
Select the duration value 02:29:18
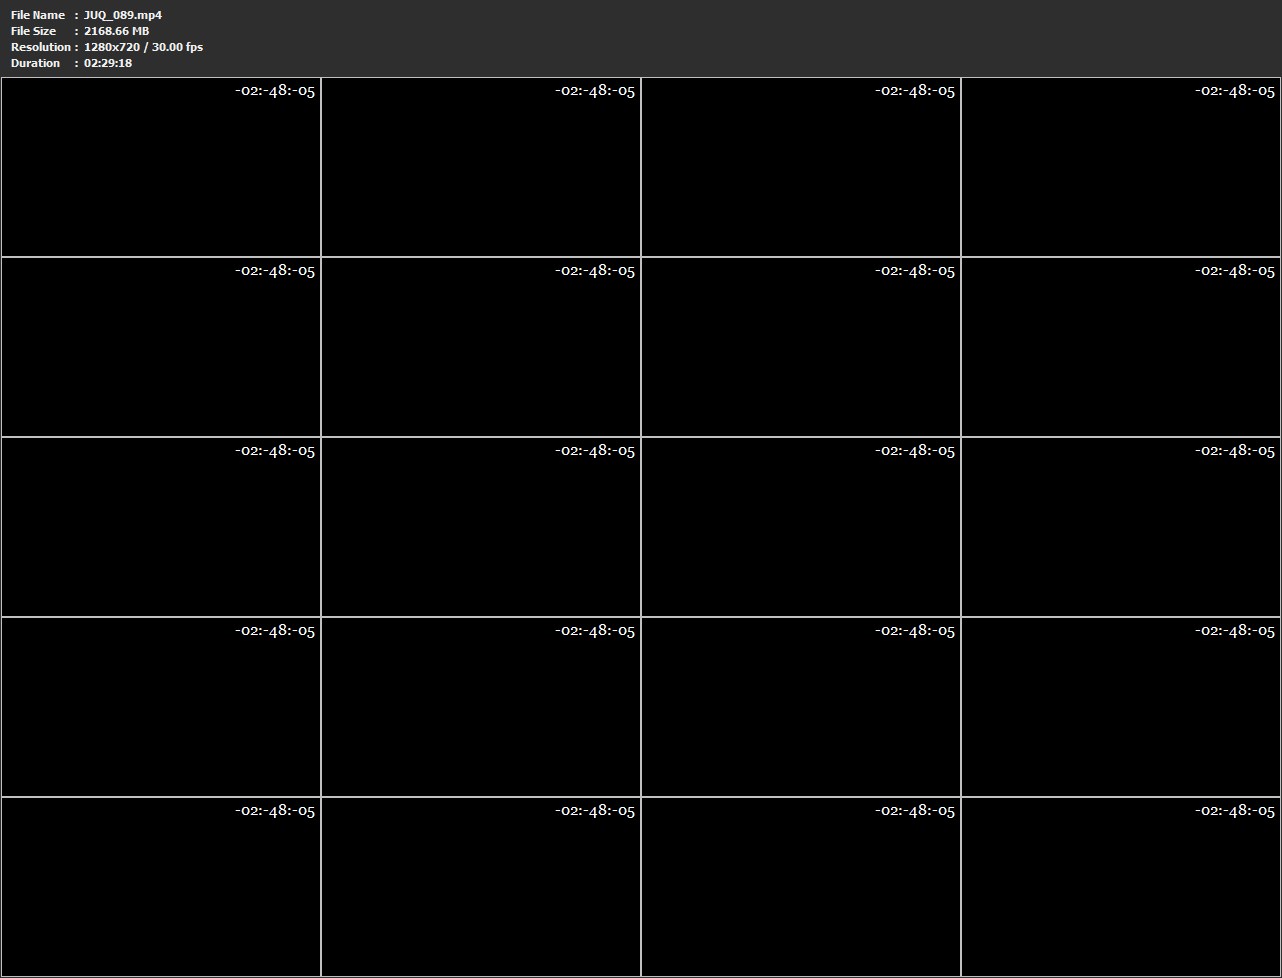[108, 63]
